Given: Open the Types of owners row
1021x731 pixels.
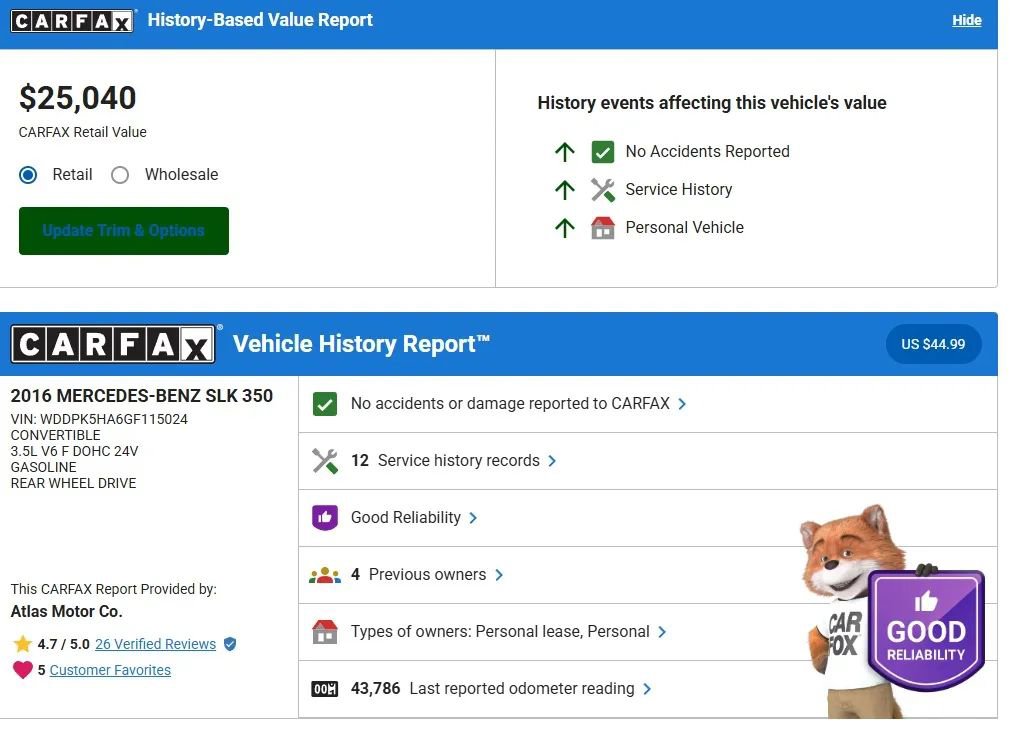Looking at the screenshot, I should pyautogui.click(x=500, y=632).
